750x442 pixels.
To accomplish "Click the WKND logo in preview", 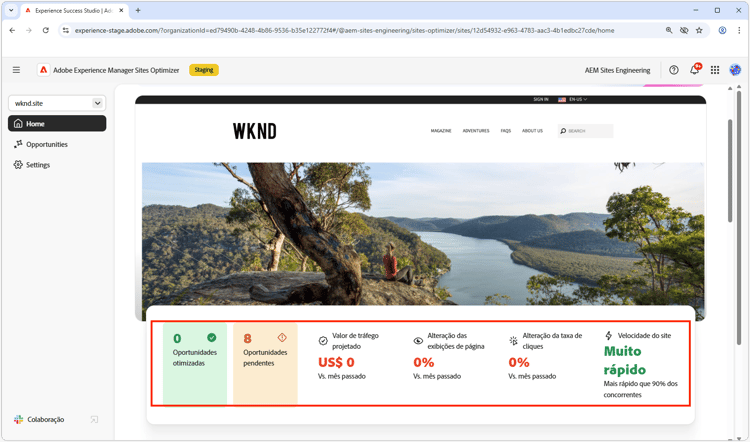I will point(254,131).
